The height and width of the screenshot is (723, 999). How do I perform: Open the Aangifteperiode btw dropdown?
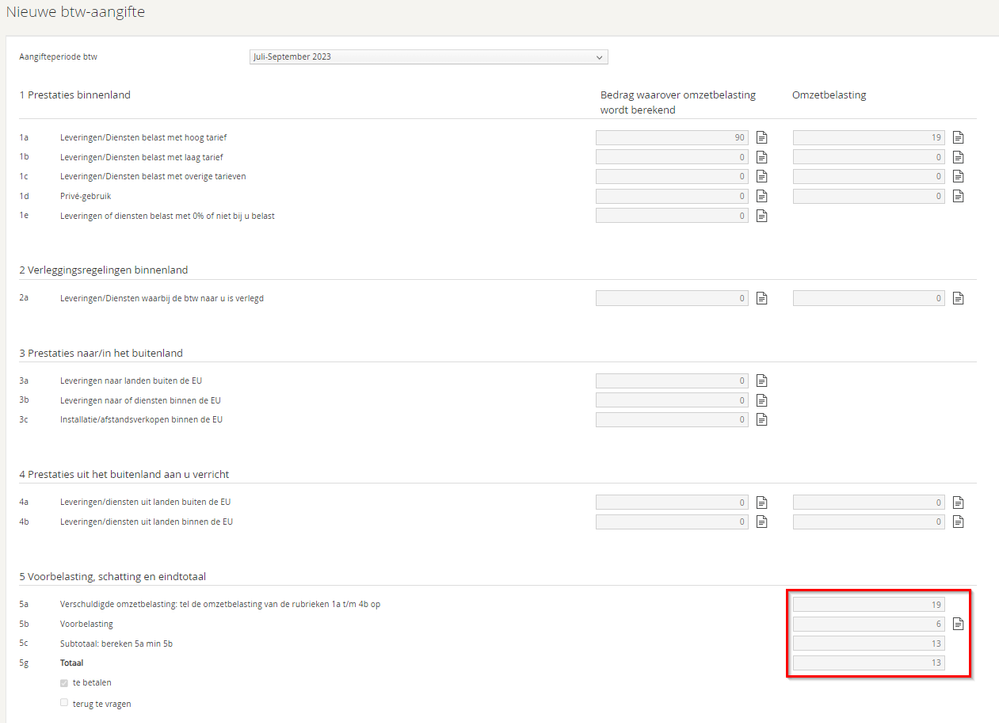(x=429, y=57)
